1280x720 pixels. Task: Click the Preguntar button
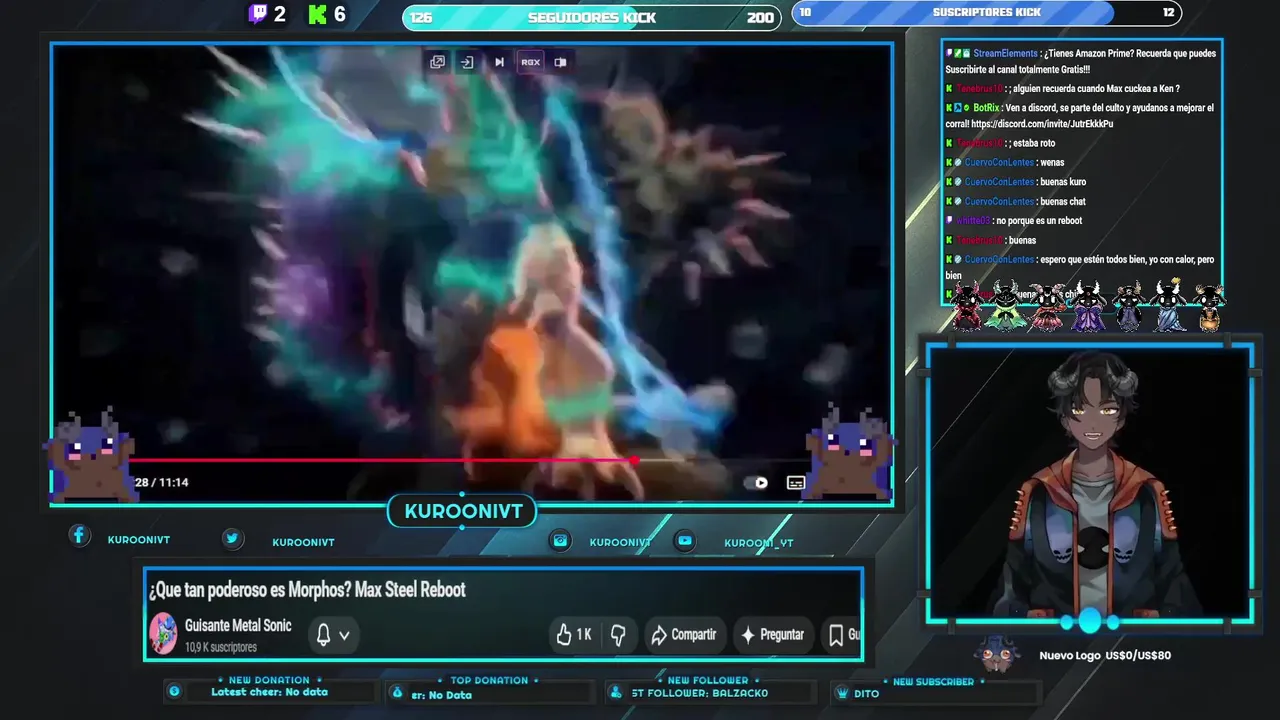tap(772, 634)
